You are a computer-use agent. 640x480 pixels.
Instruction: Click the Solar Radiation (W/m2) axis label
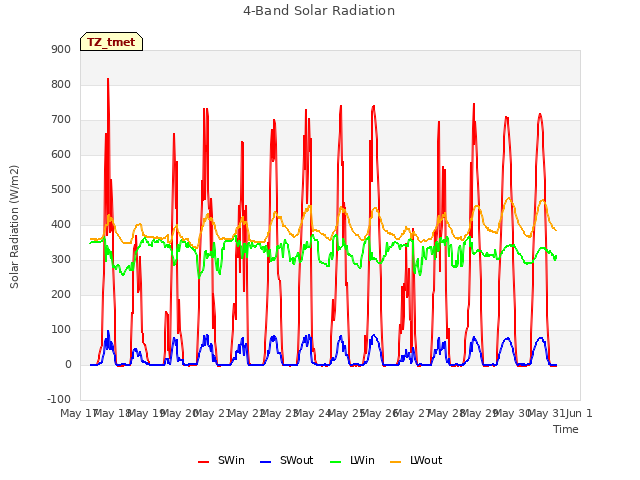point(14,227)
